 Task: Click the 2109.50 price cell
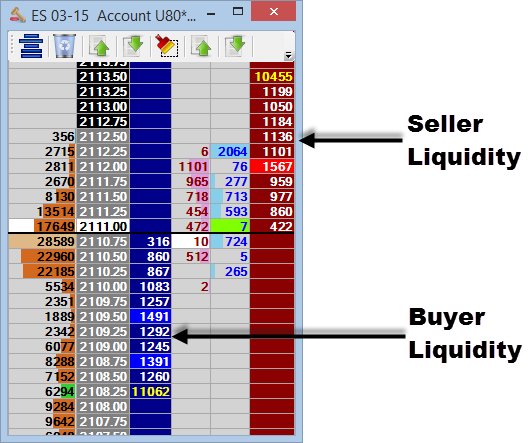pyautogui.click(x=103, y=316)
